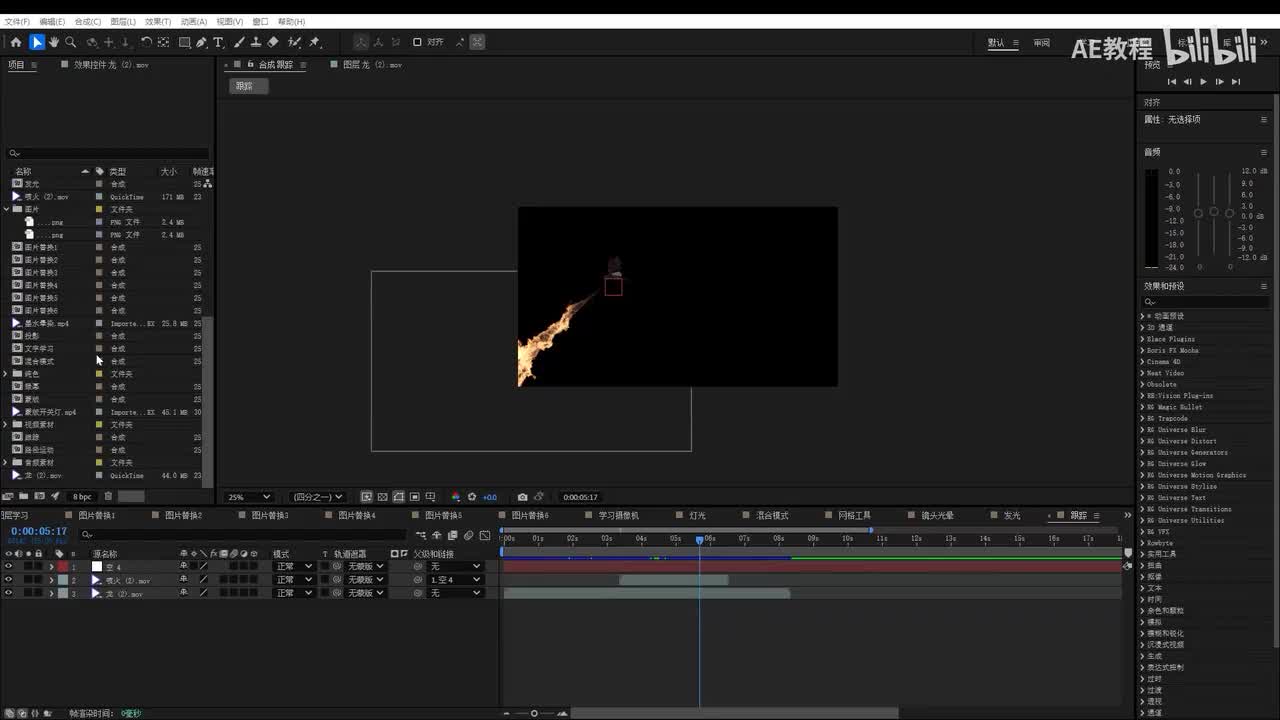
Task: Select the Type text tool
Action: (x=219, y=42)
